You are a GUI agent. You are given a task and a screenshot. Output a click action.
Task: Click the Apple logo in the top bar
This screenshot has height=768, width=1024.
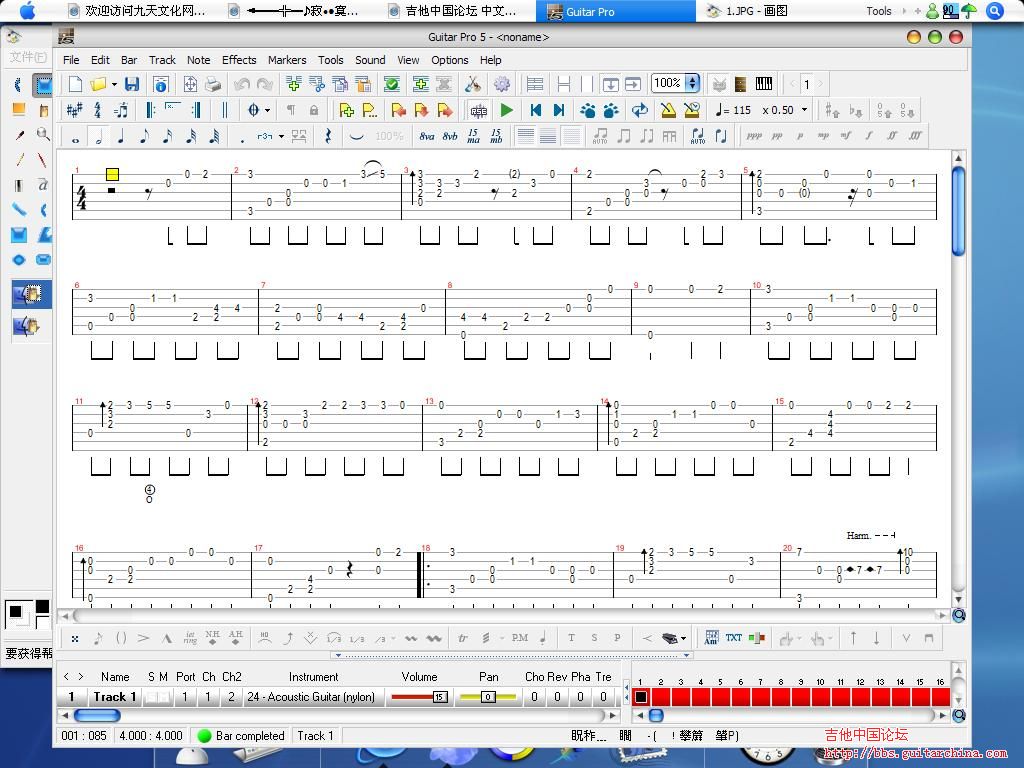27,10
